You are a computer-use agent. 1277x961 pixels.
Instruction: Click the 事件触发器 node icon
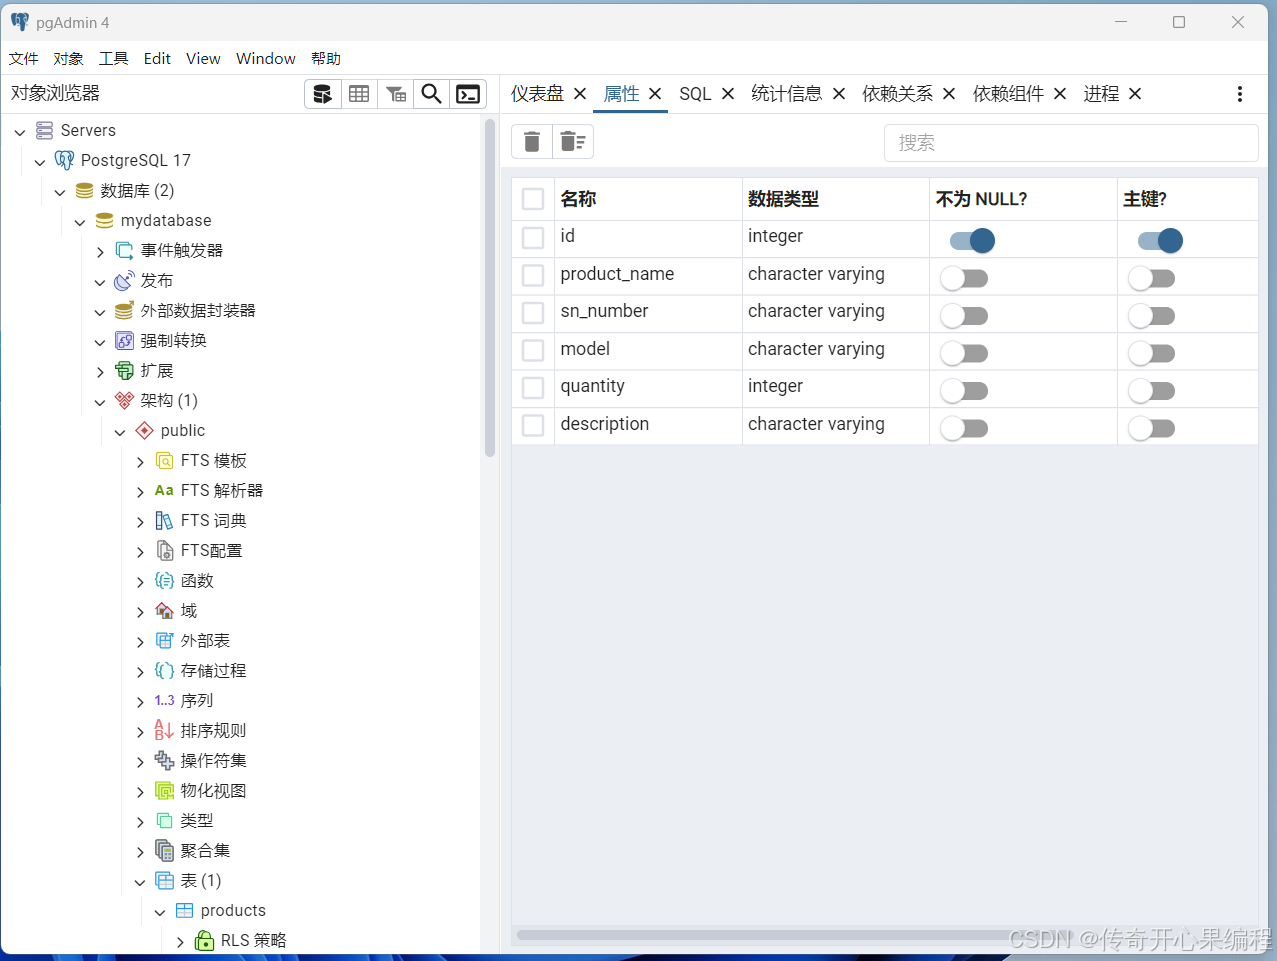click(x=124, y=250)
